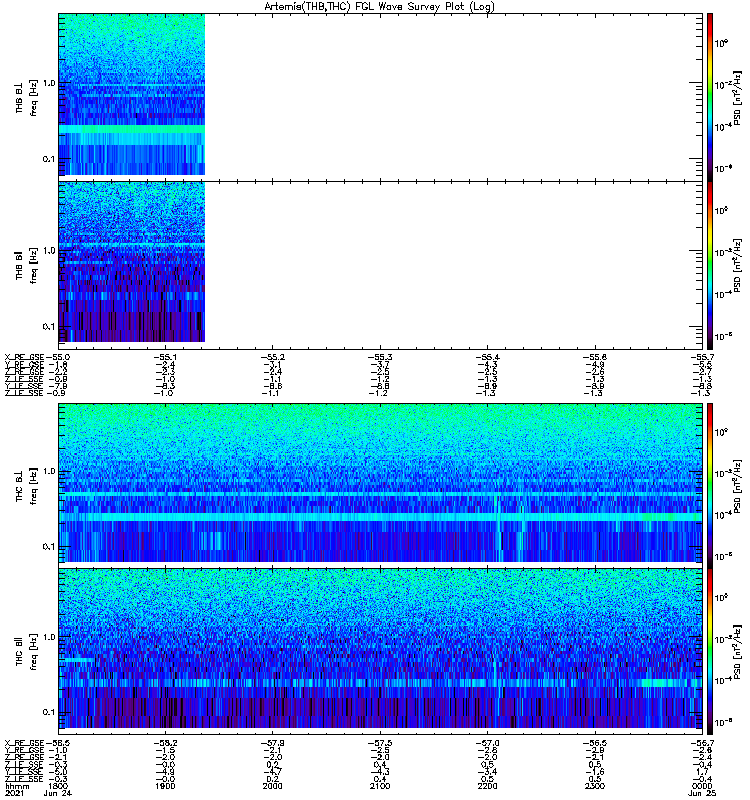The height and width of the screenshot is (800, 750).
Task: Click the THC X_RE_GSE value '-56.5'
Action: point(596,743)
